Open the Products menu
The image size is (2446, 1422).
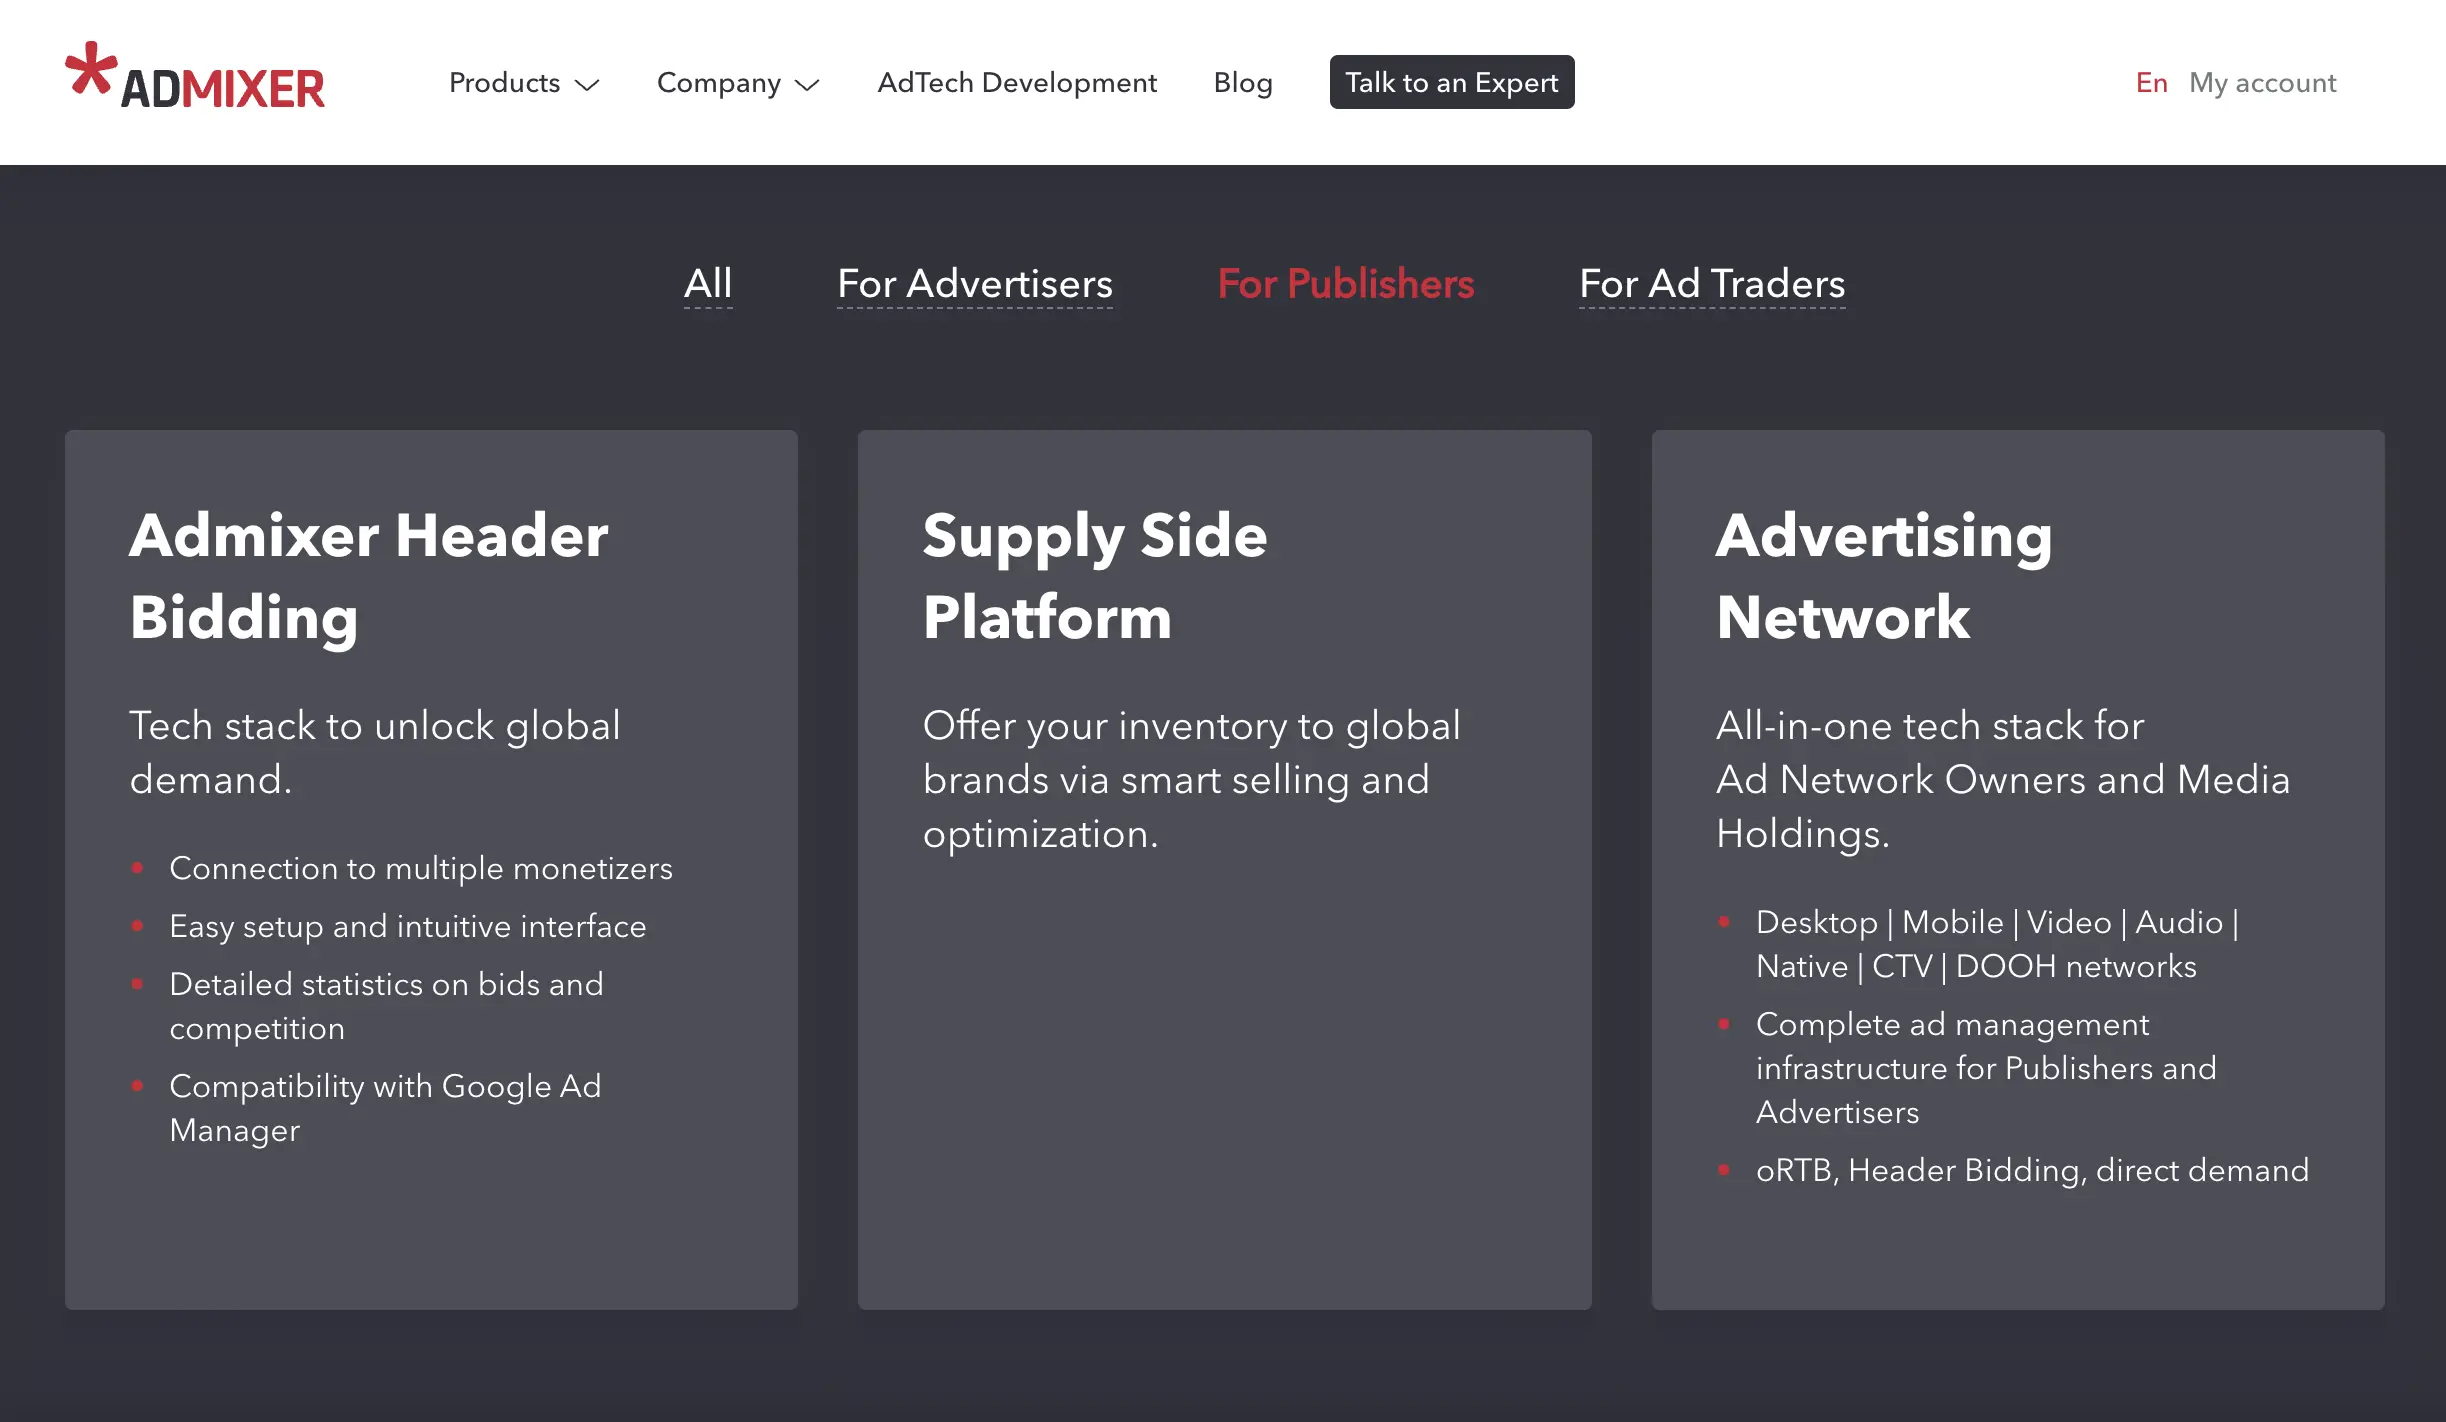(x=505, y=83)
